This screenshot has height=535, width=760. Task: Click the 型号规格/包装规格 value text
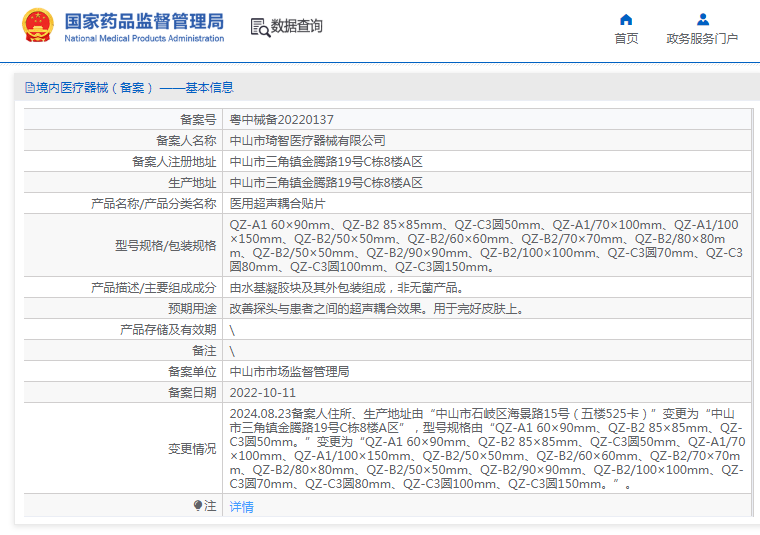pyautogui.click(x=486, y=246)
